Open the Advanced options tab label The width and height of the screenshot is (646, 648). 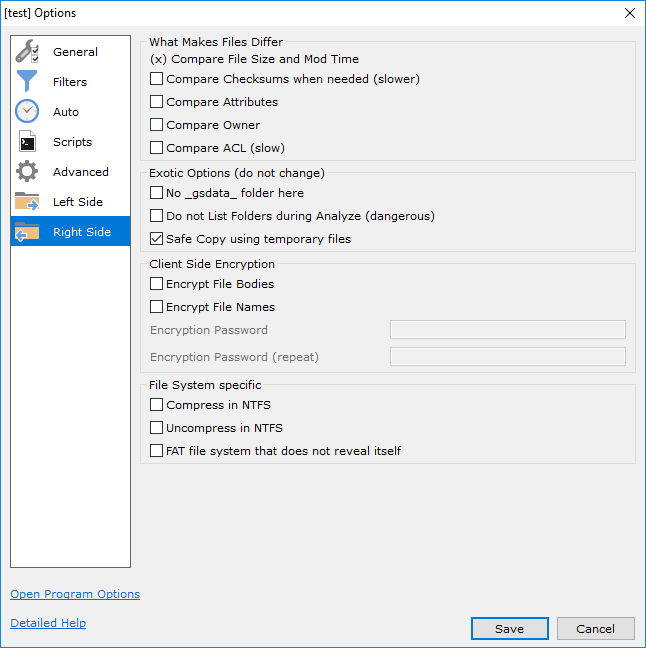pos(81,172)
